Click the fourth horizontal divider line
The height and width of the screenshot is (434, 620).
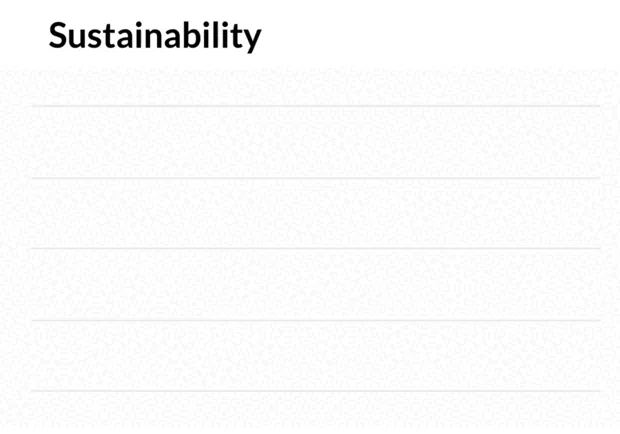click(x=316, y=320)
